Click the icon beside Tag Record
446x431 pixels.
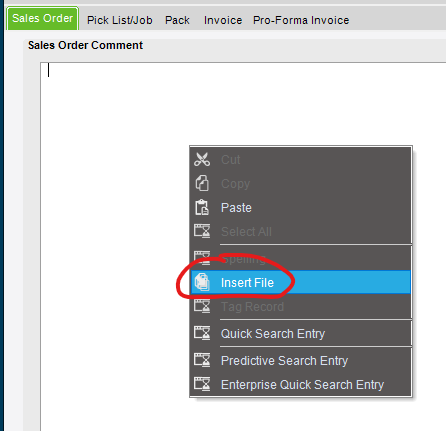point(202,306)
